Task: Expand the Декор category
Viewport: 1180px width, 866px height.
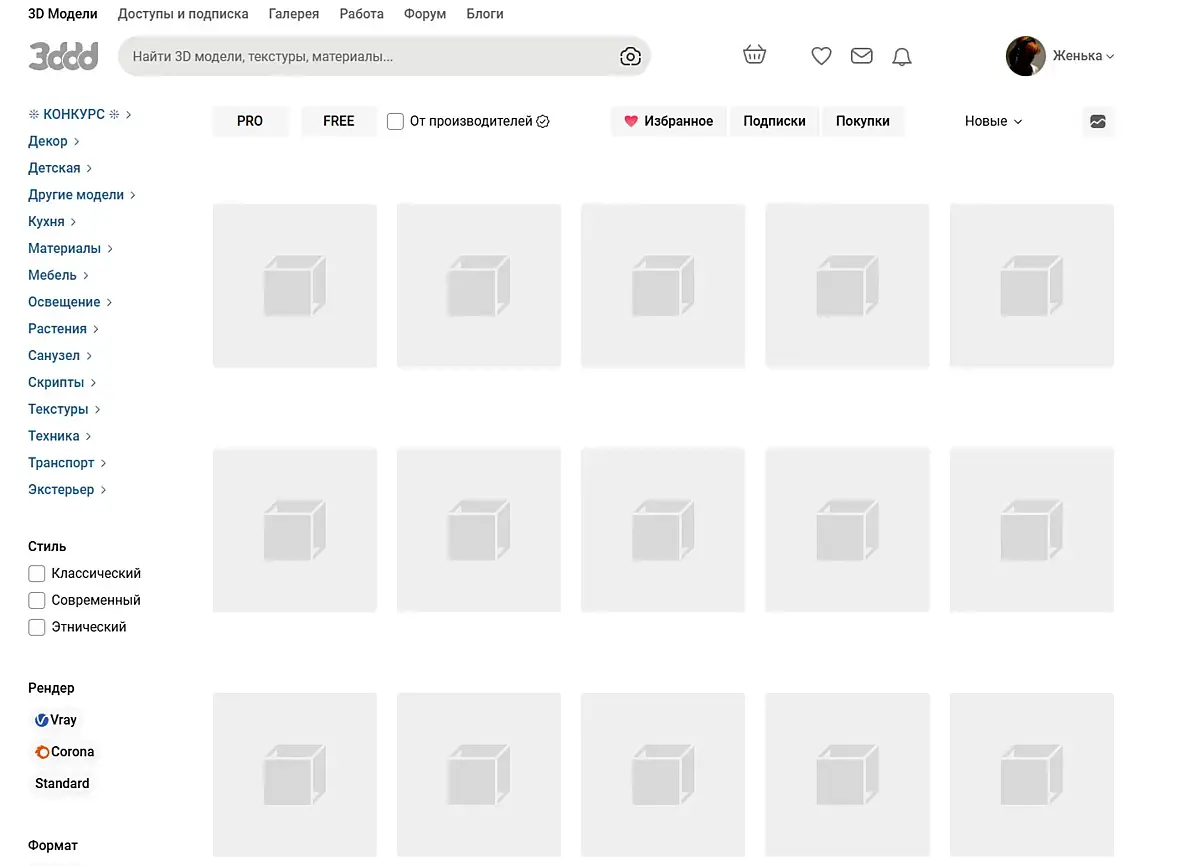Action: (53, 141)
